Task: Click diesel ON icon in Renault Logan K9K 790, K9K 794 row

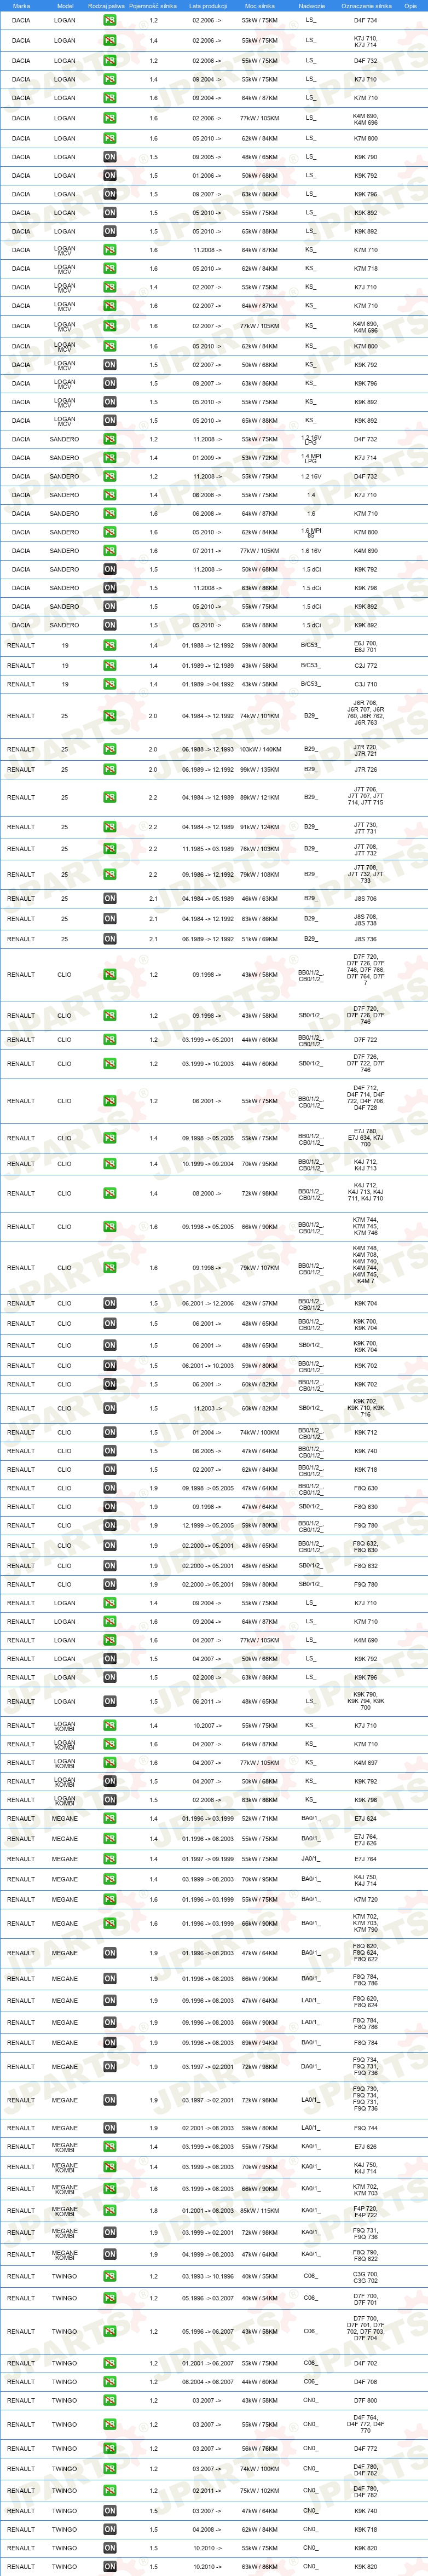Action: [x=110, y=1702]
